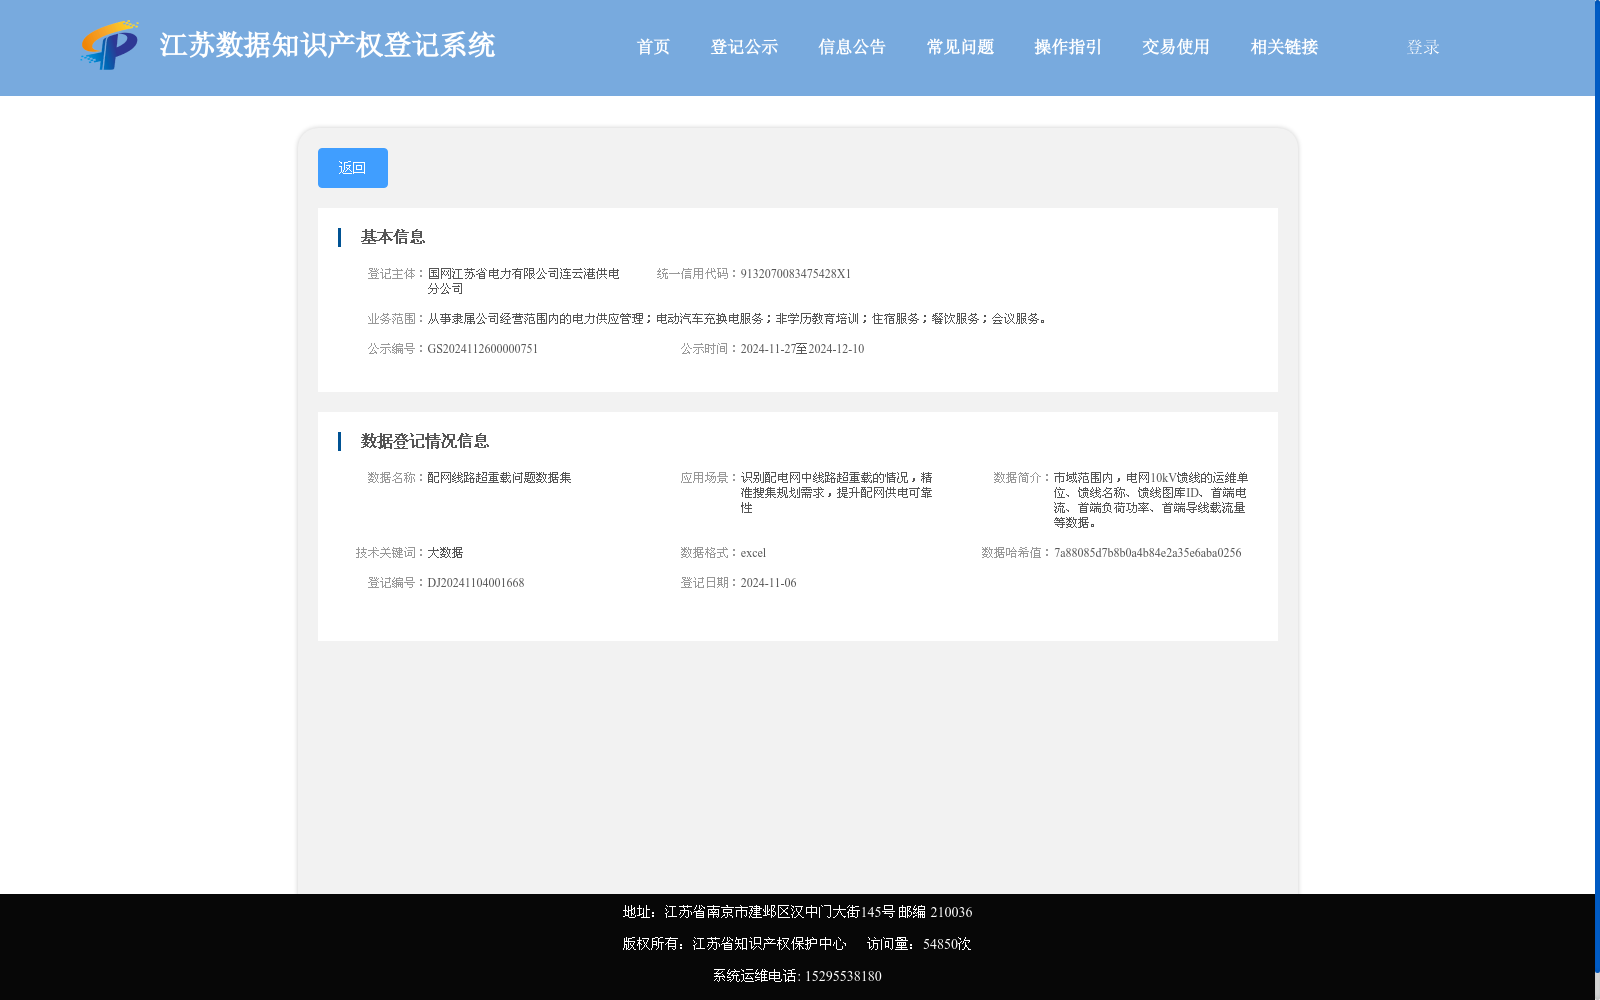Select the registrant name 国网江苏省电力有限公司连云港供电分公司
This screenshot has width=1600, height=1000.
523,281
